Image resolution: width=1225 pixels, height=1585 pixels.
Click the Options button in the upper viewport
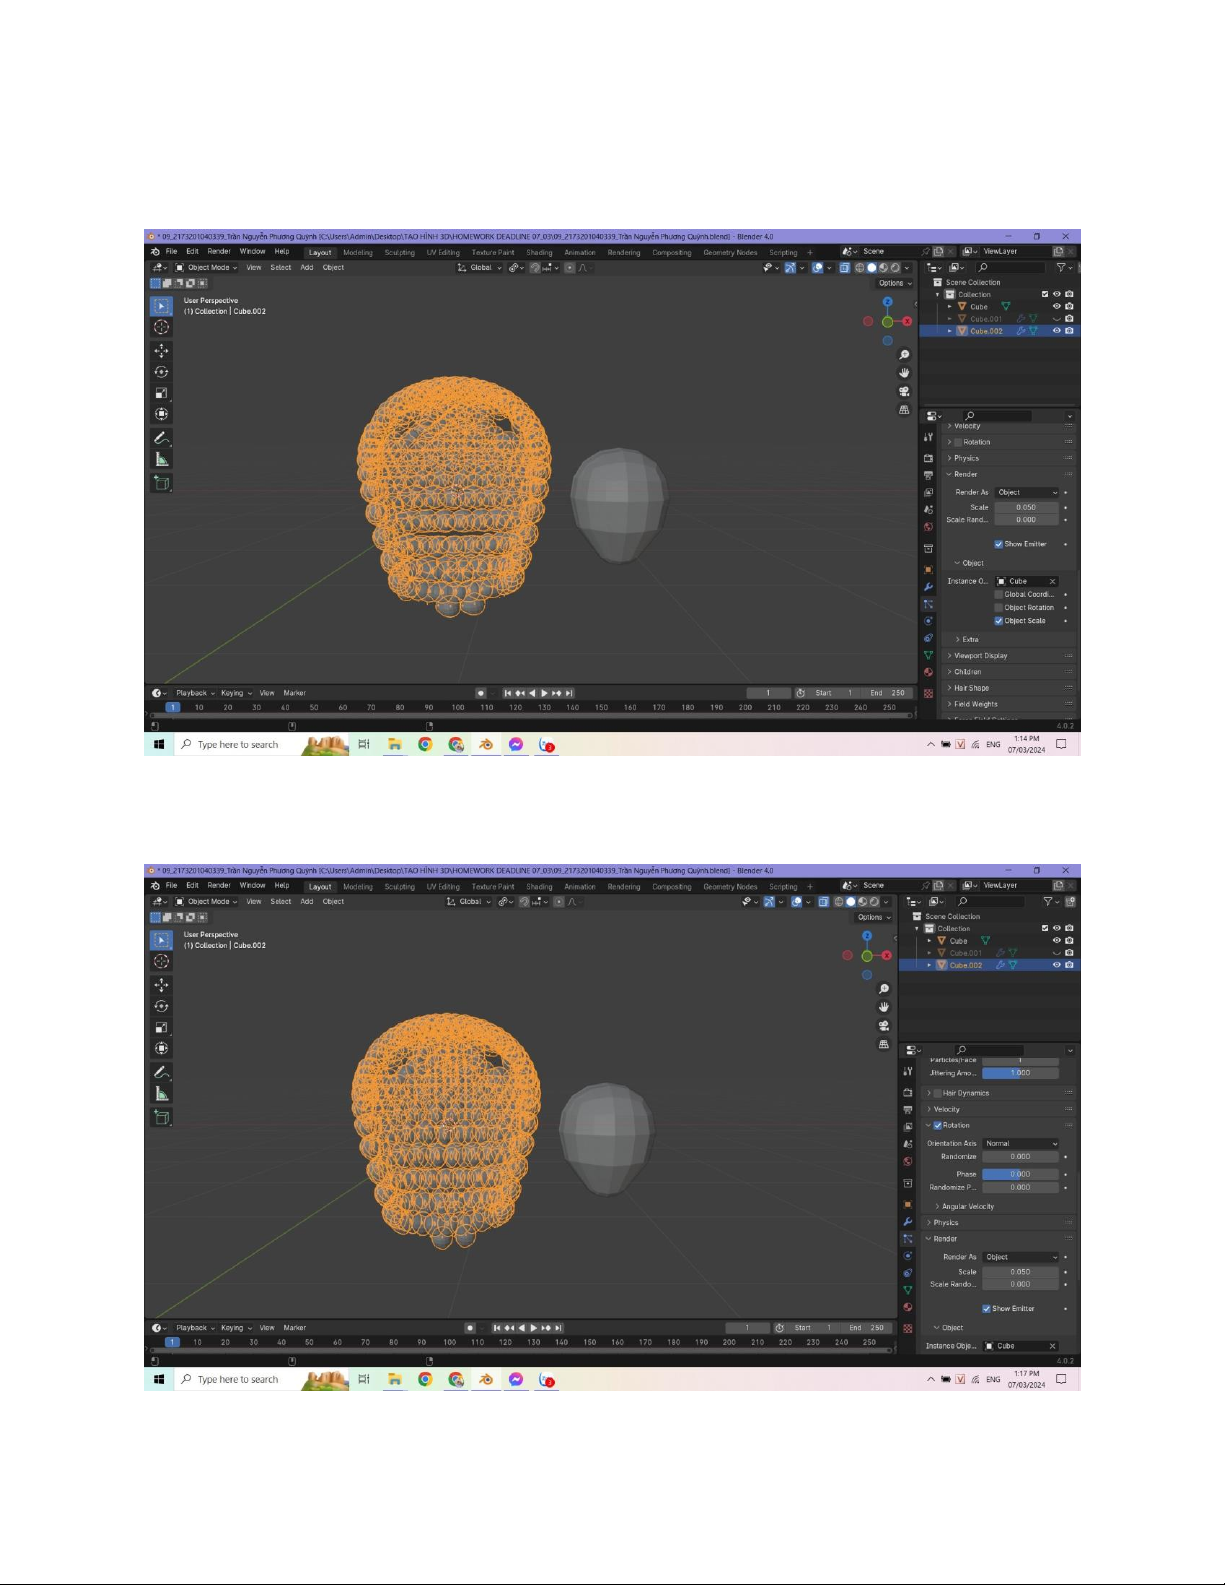click(893, 283)
